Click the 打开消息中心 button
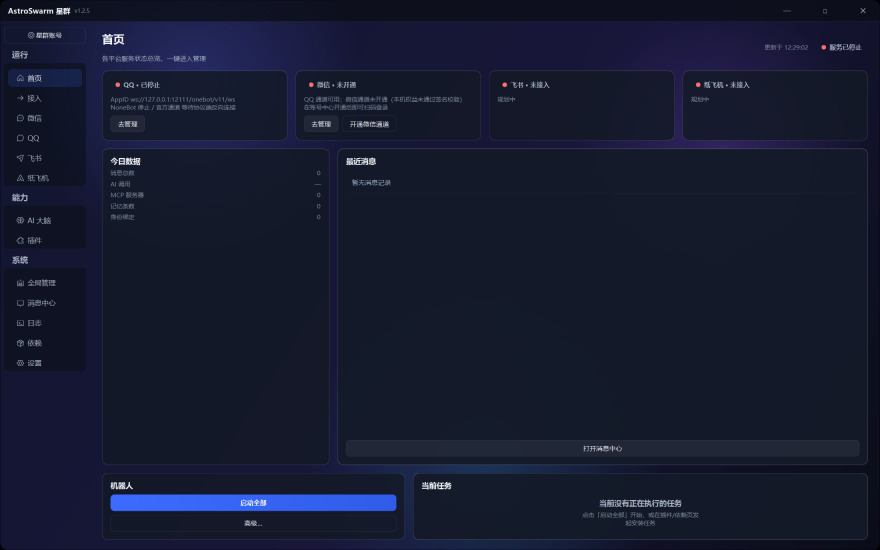Image resolution: width=880 pixels, height=550 pixels. click(602, 448)
